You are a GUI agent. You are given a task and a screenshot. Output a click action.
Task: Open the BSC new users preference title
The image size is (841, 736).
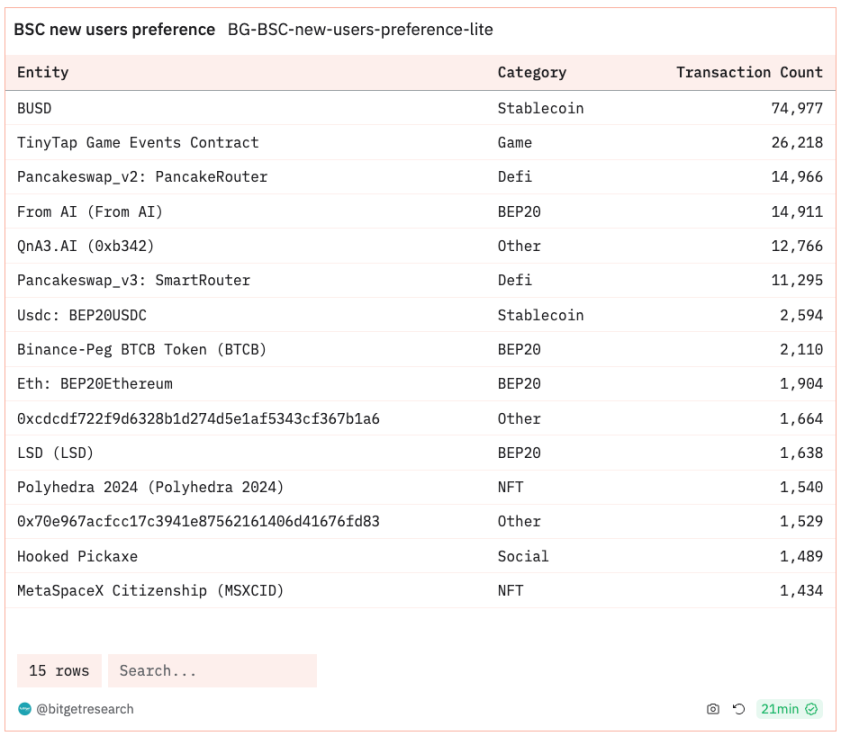point(114,30)
